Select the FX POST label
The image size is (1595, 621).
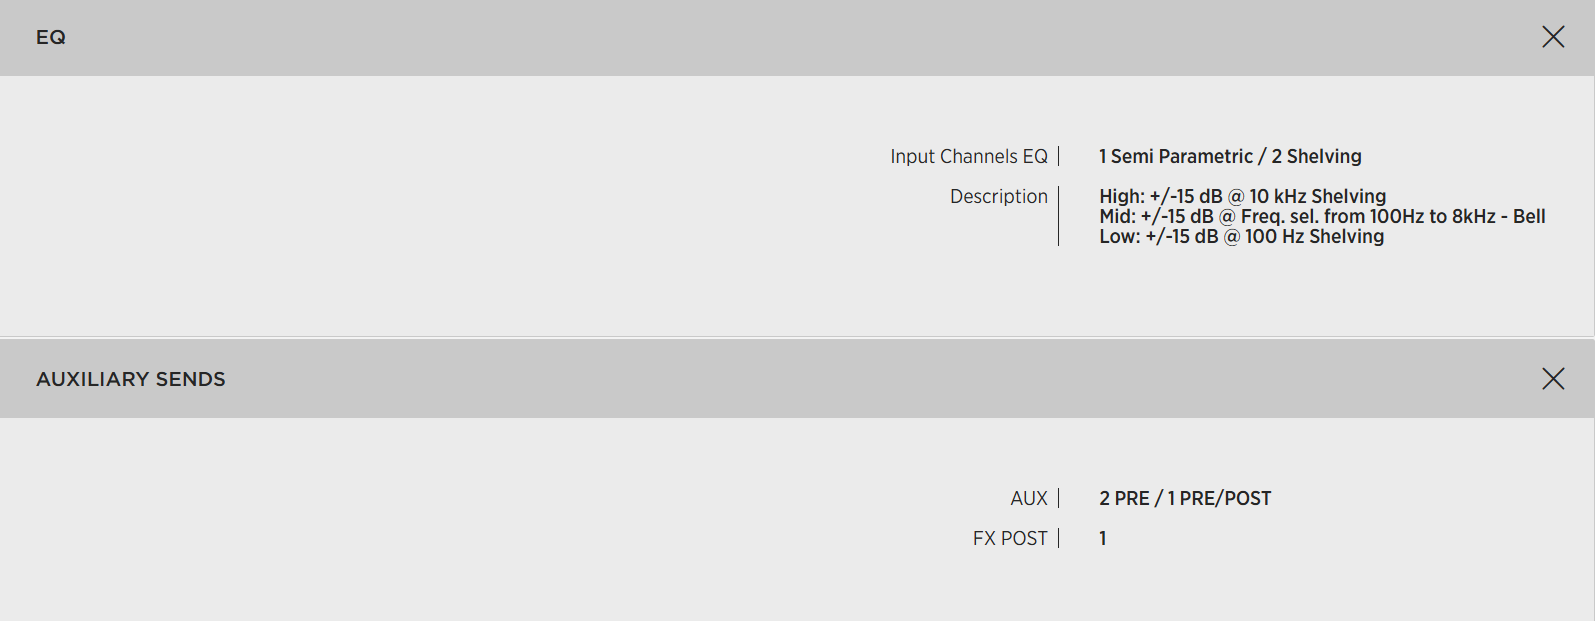[1009, 539]
